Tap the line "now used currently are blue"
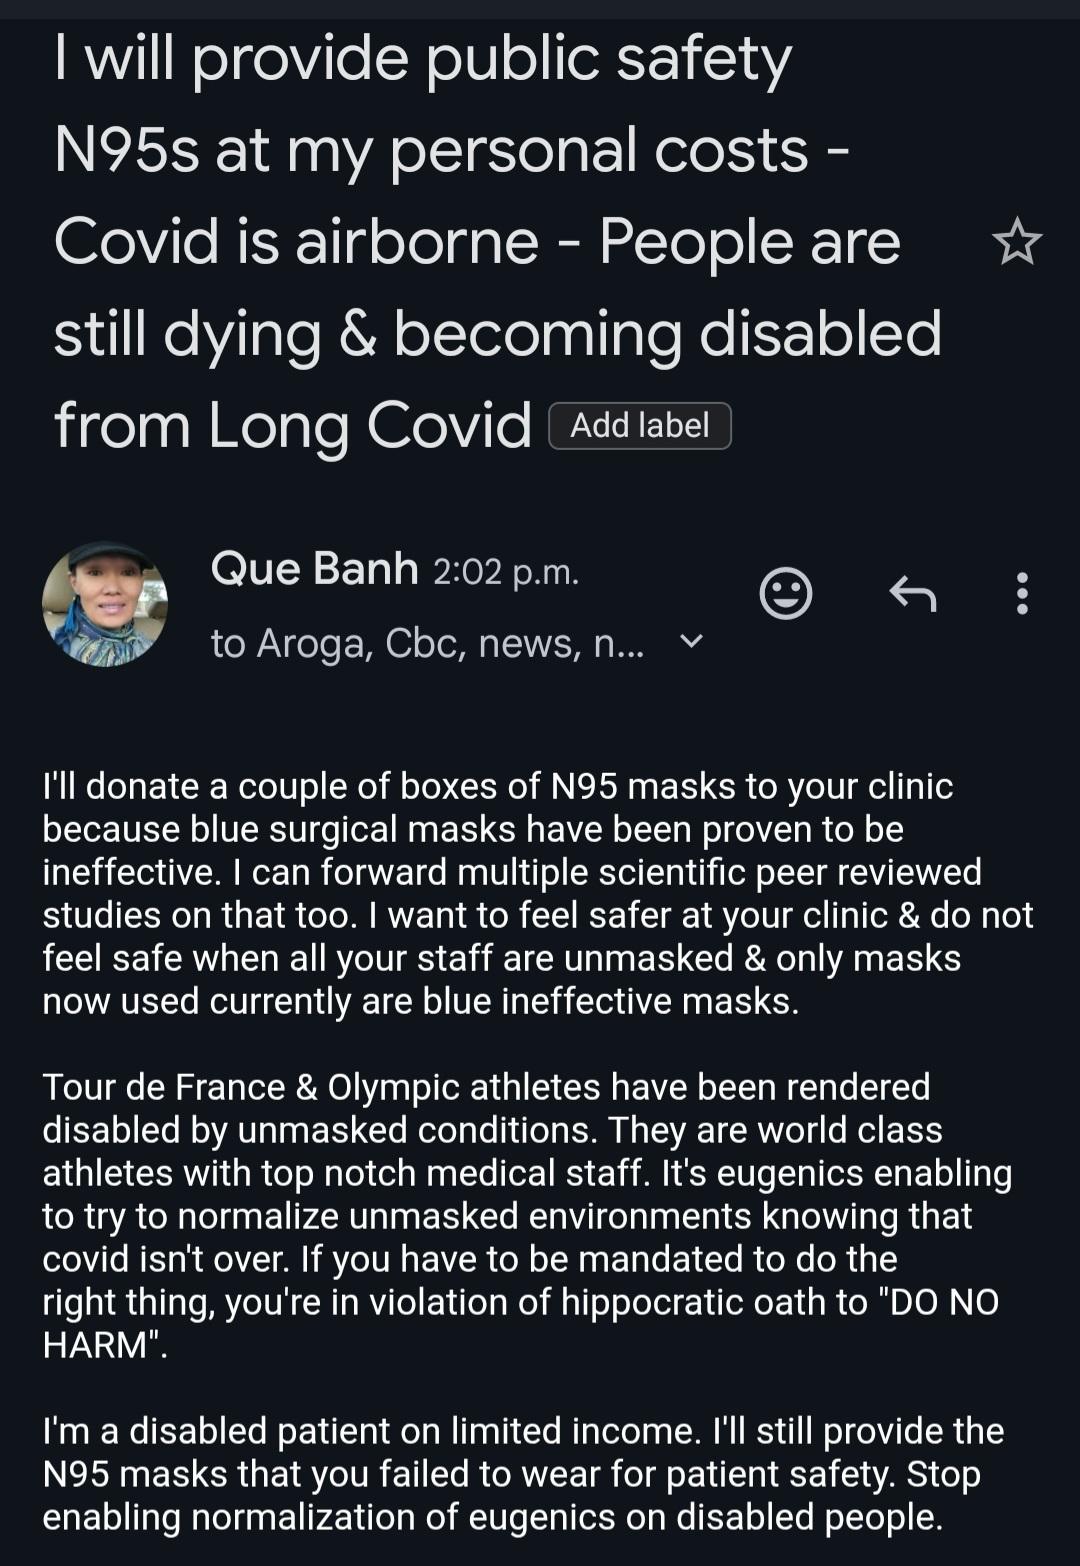Viewport: 1080px width, 1566px height. [x=420, y=1001]
